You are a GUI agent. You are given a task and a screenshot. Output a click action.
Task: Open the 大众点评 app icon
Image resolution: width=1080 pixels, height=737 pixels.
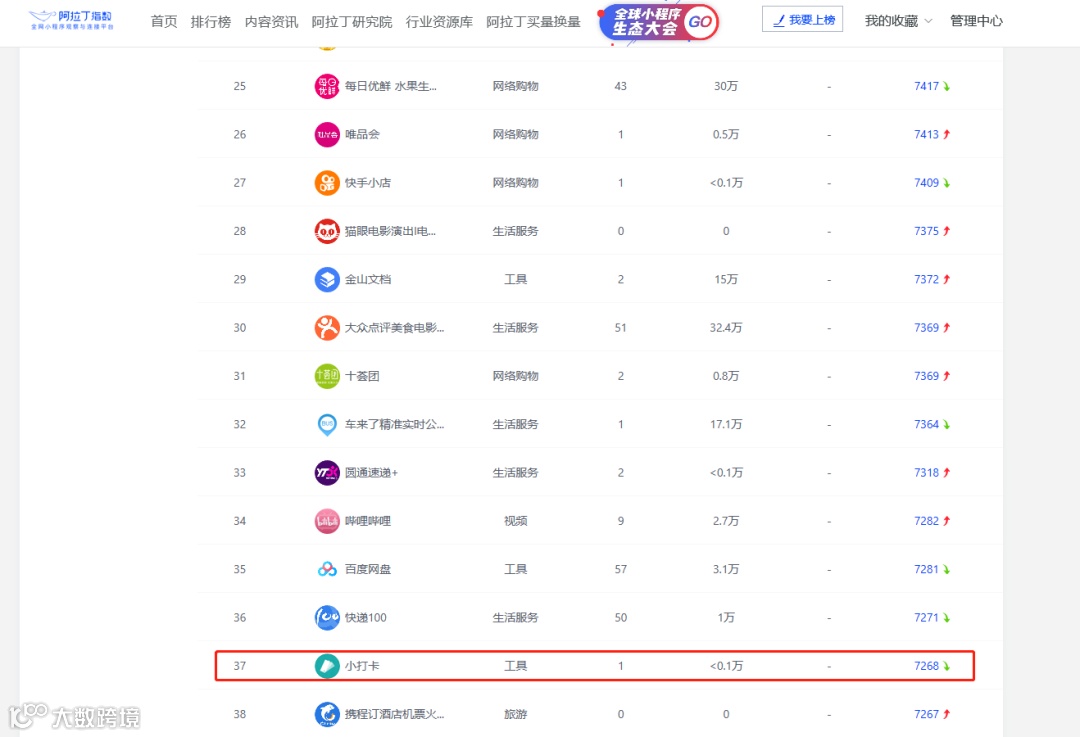pos(326,328)
